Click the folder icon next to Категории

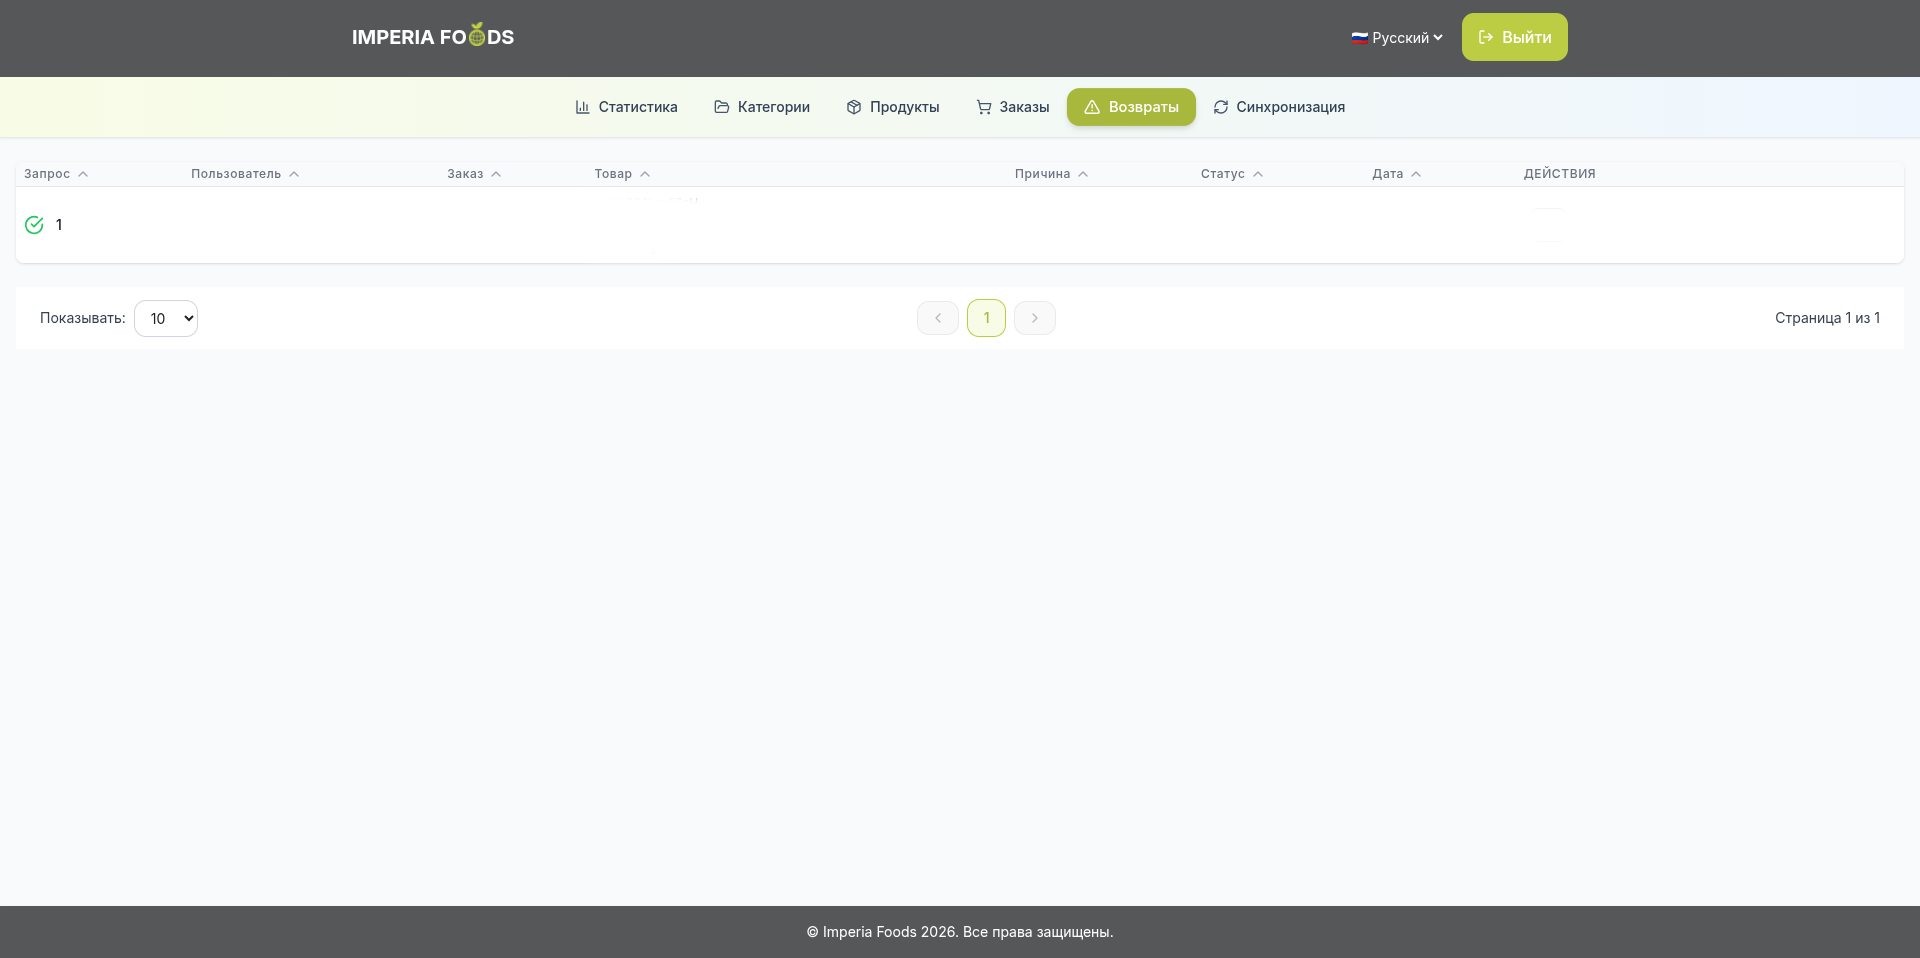(721, 107)
